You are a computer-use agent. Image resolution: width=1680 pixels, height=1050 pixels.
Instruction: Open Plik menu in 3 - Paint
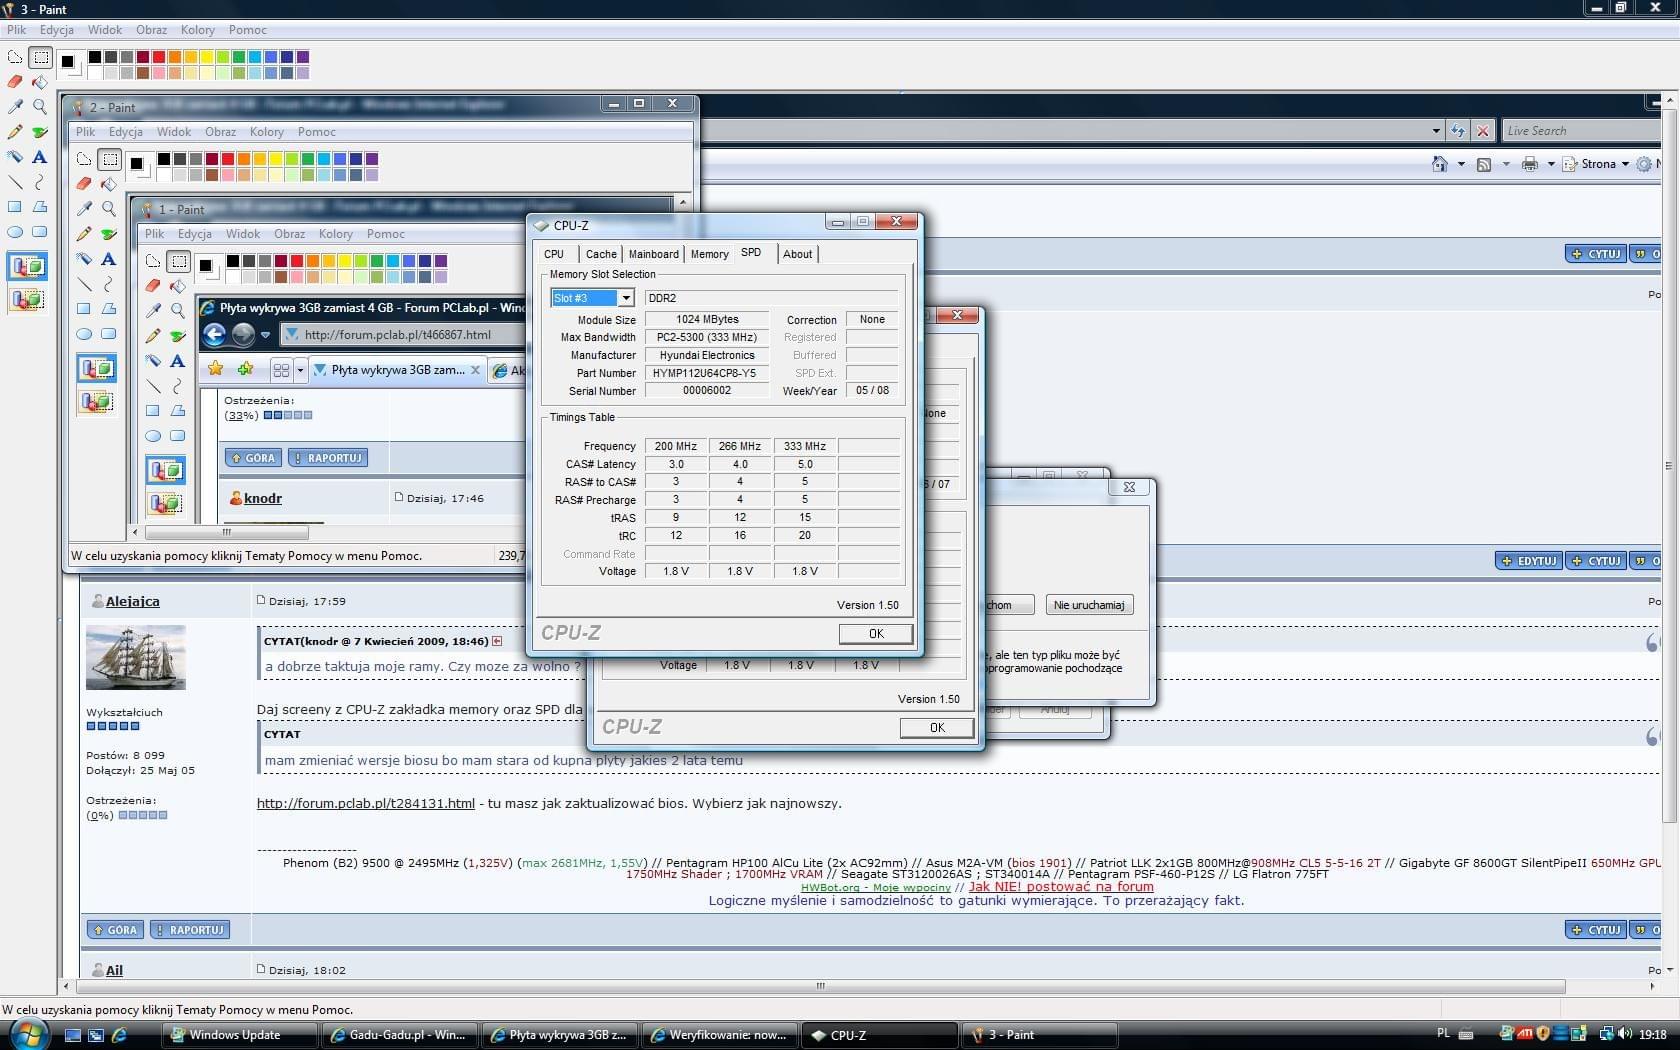coord(17,30)
